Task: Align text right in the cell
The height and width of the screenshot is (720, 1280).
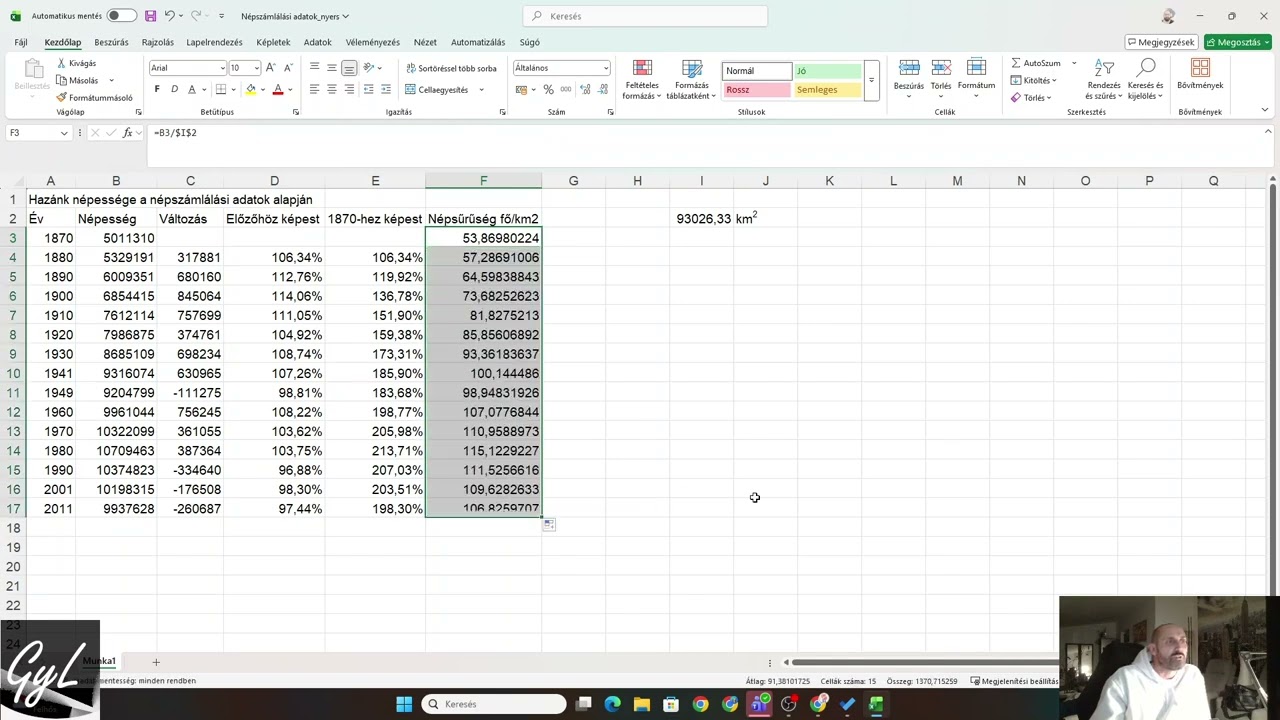Action: [x=349, y=89]
